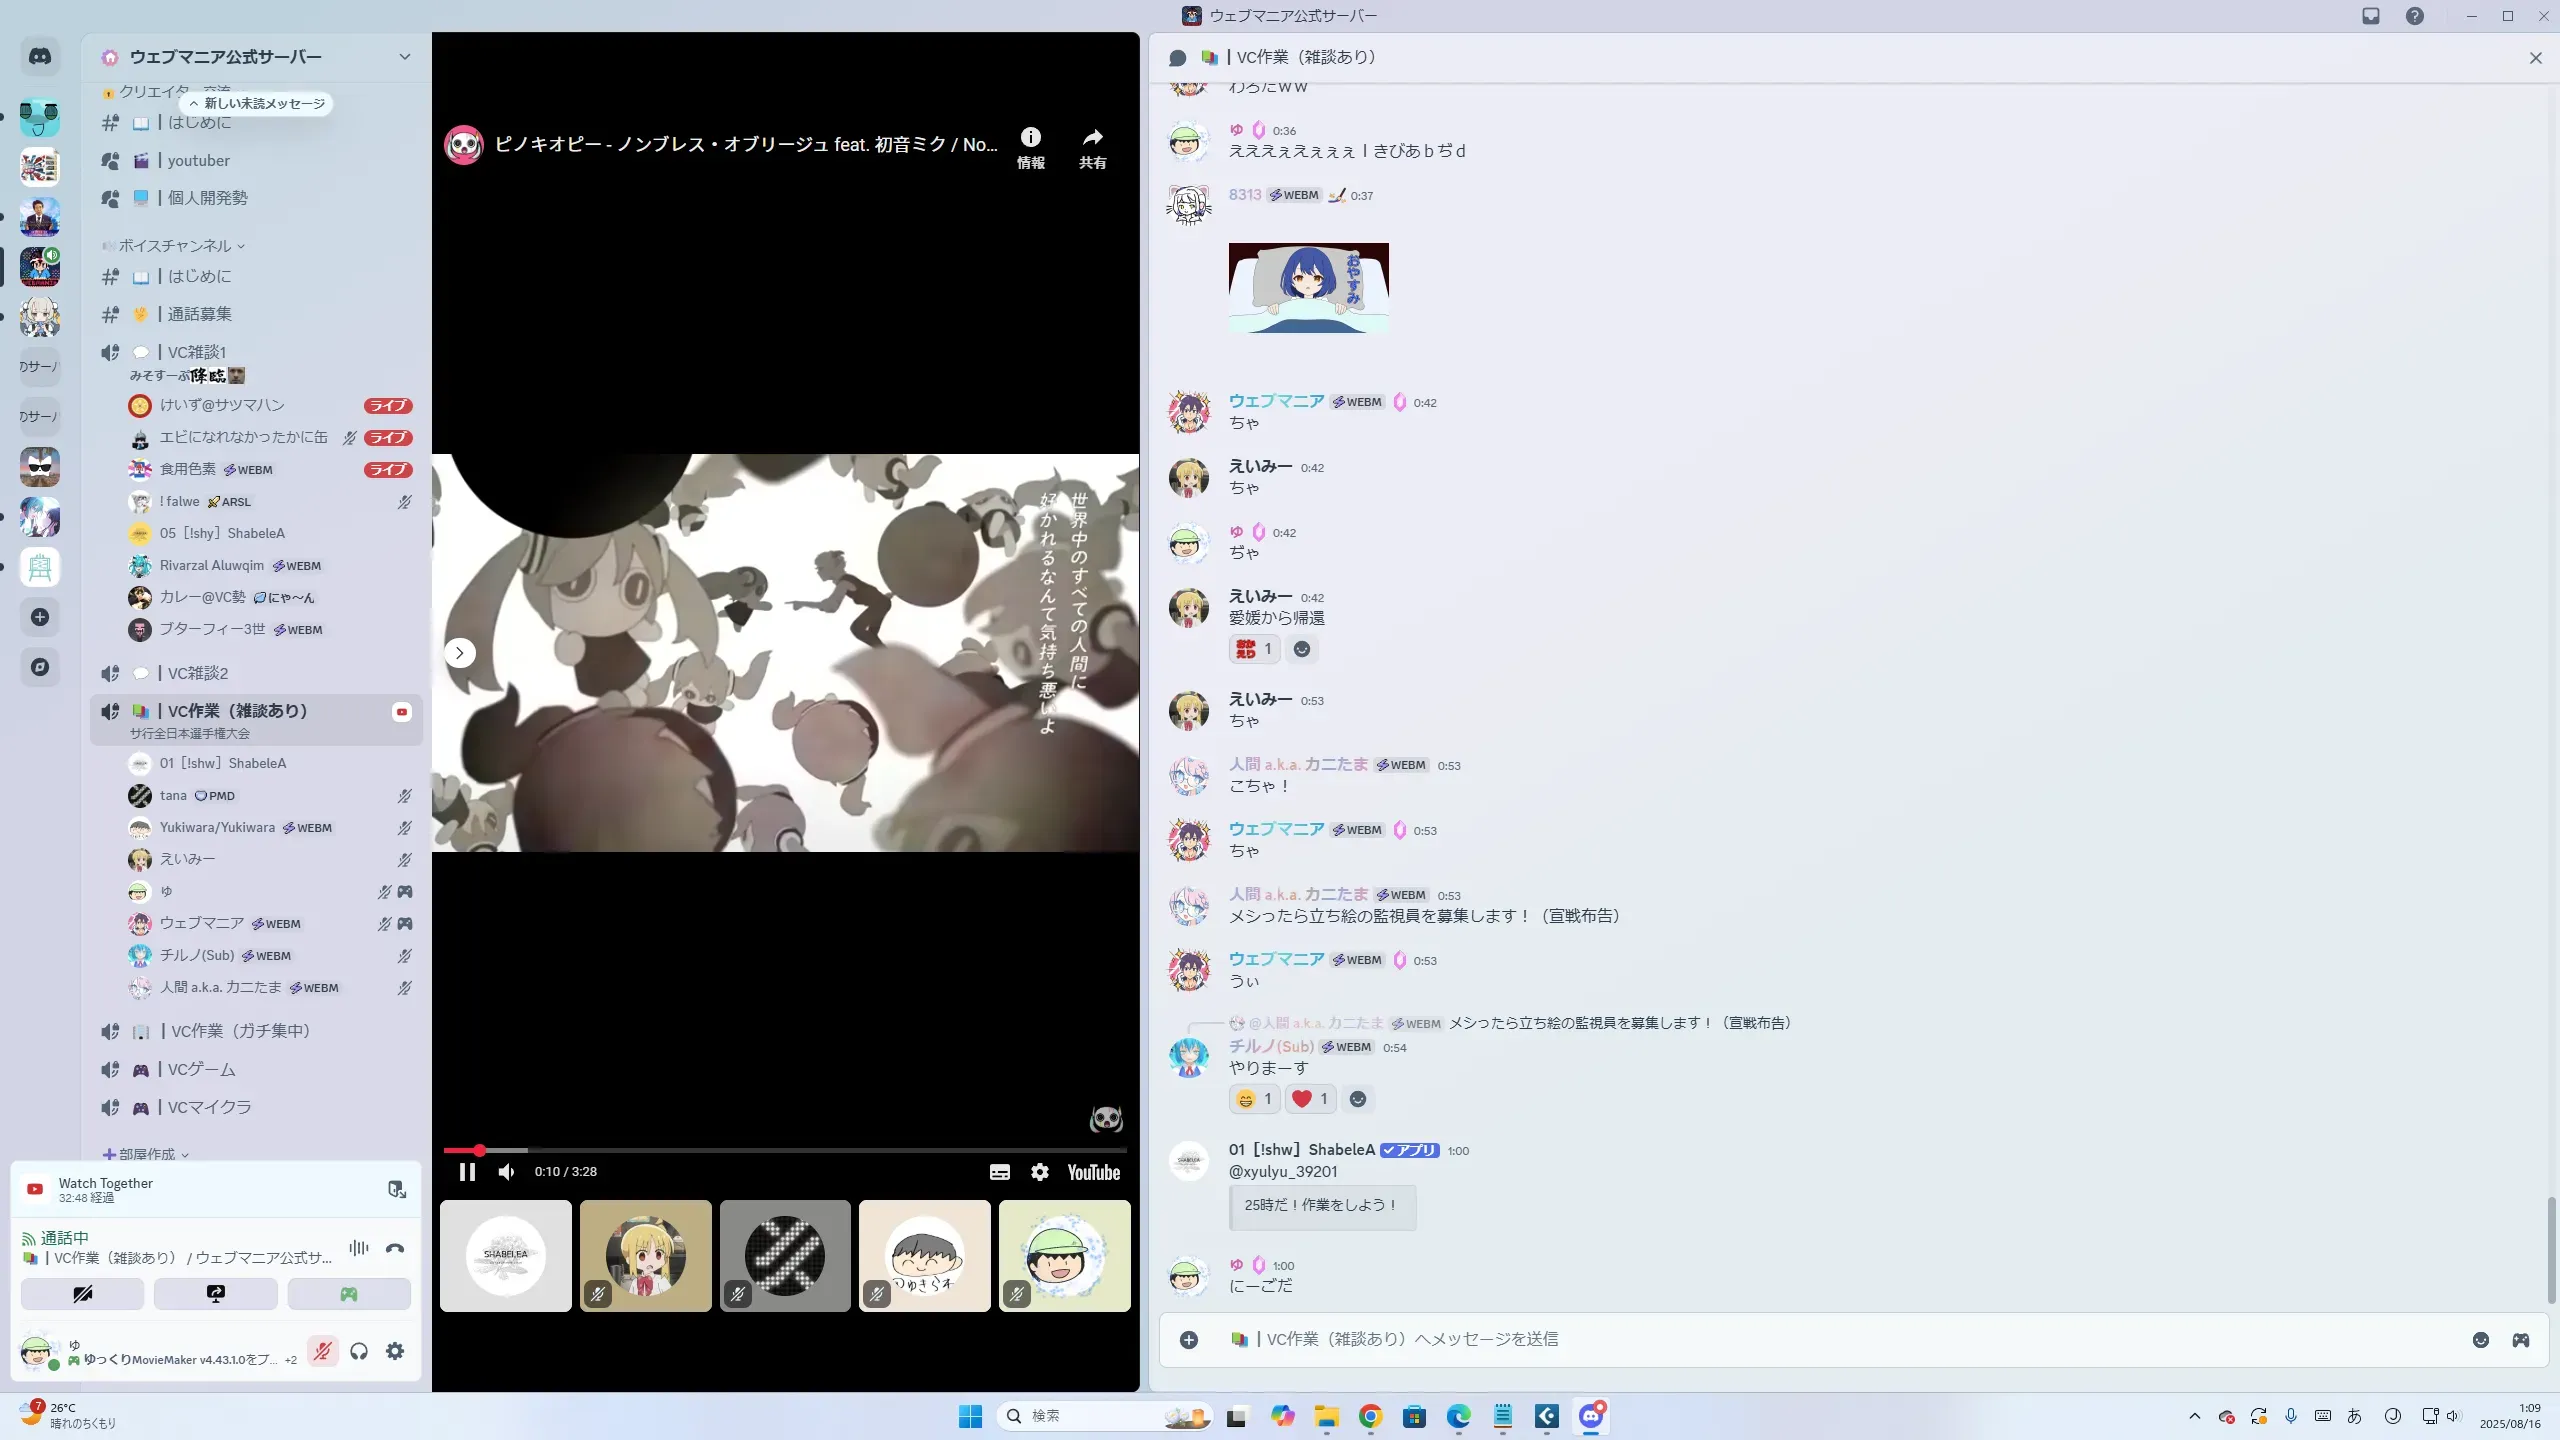Open YouTube player settings gear
Screen dimensions: 2560x1440
click(x=1040, y=1172)
